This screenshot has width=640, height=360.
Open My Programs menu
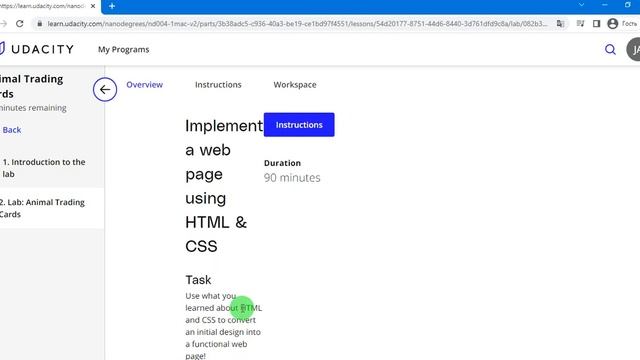click(x=123, y=49)
